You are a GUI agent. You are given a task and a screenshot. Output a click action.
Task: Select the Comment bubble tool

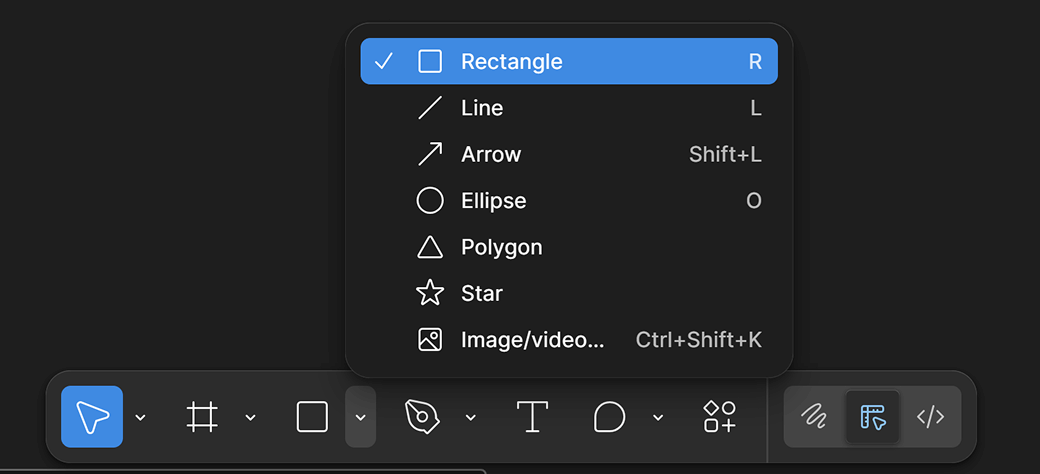tap(610, 416)
